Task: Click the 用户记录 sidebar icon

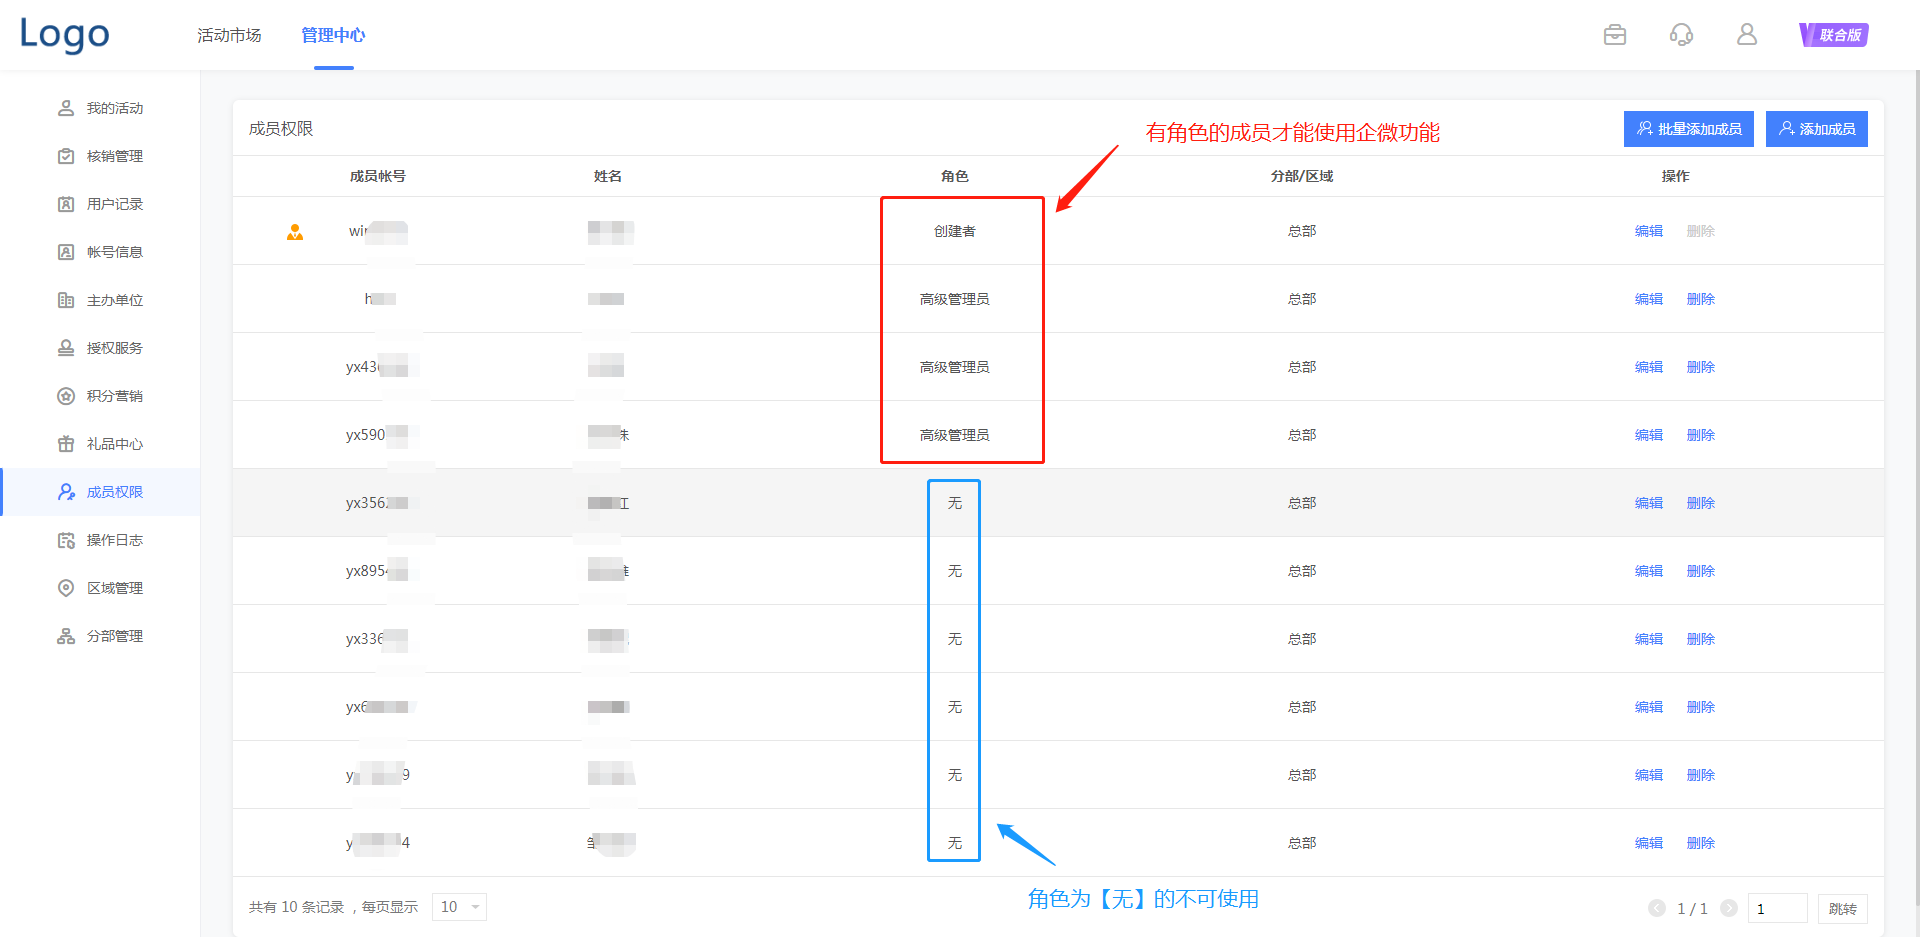Action: coord(66,204)
